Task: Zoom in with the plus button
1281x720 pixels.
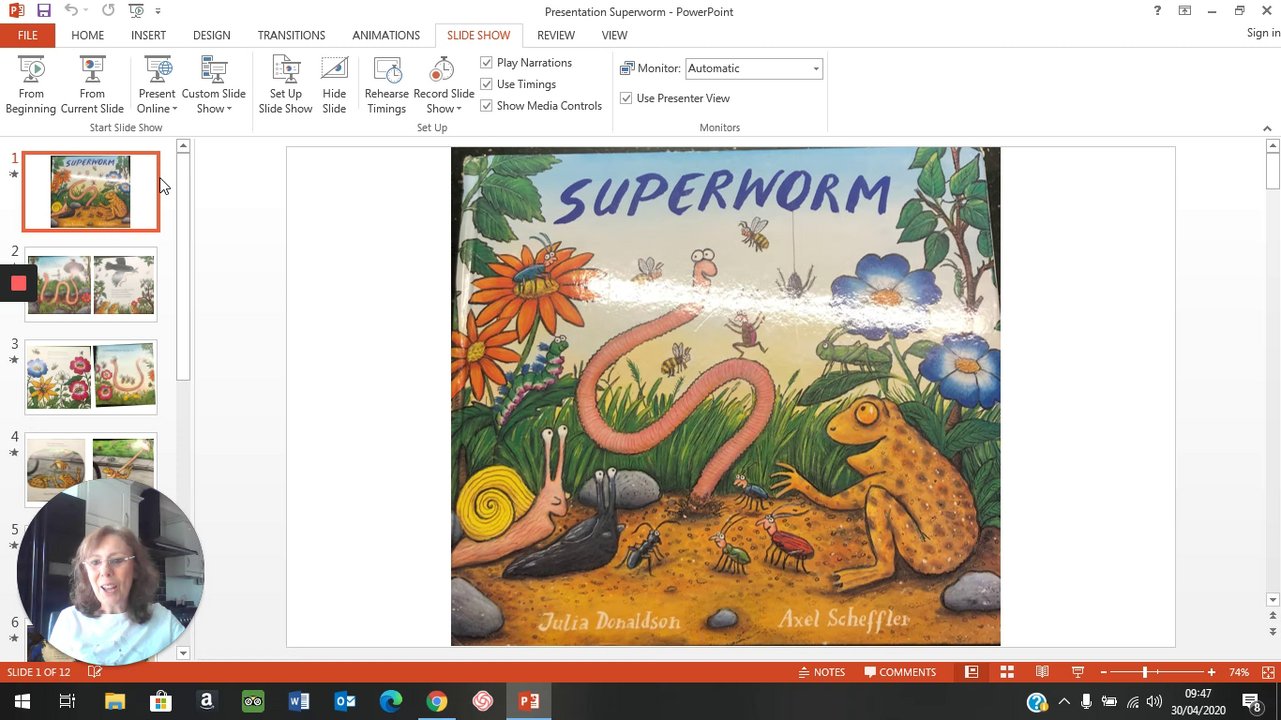Action: click(1211, 672)
